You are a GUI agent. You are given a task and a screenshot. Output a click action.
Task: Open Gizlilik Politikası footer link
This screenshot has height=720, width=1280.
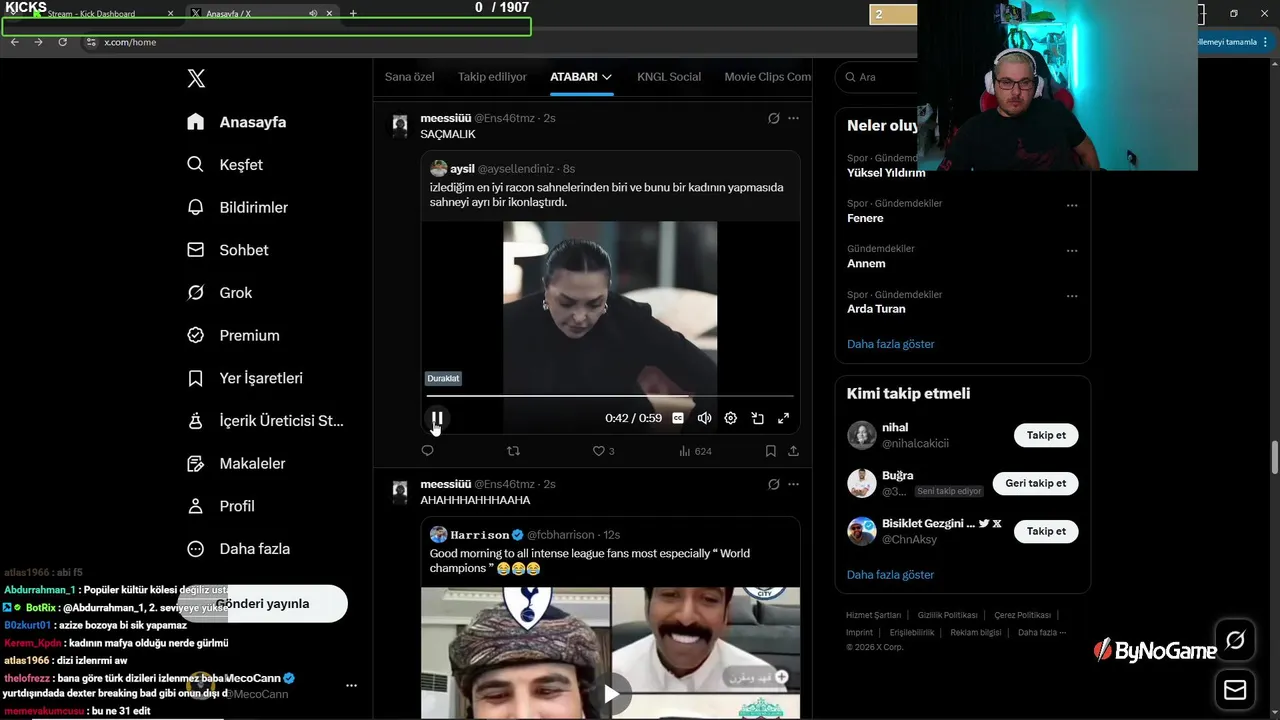tap(947, 615)
